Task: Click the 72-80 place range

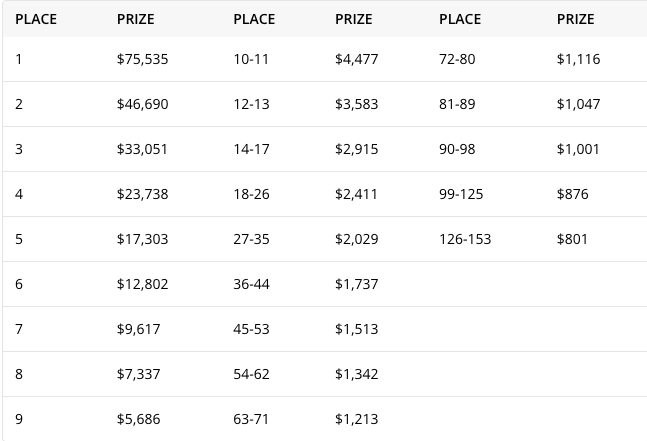Action: click(x=457, y=59)
